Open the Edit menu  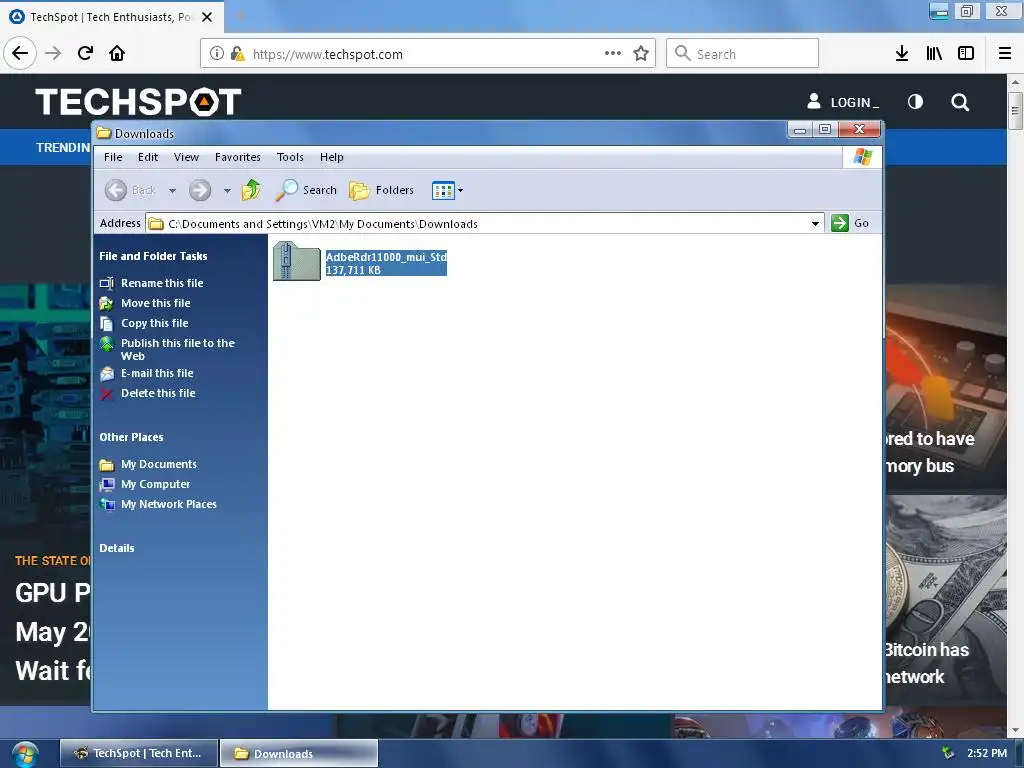click(148, 157)
